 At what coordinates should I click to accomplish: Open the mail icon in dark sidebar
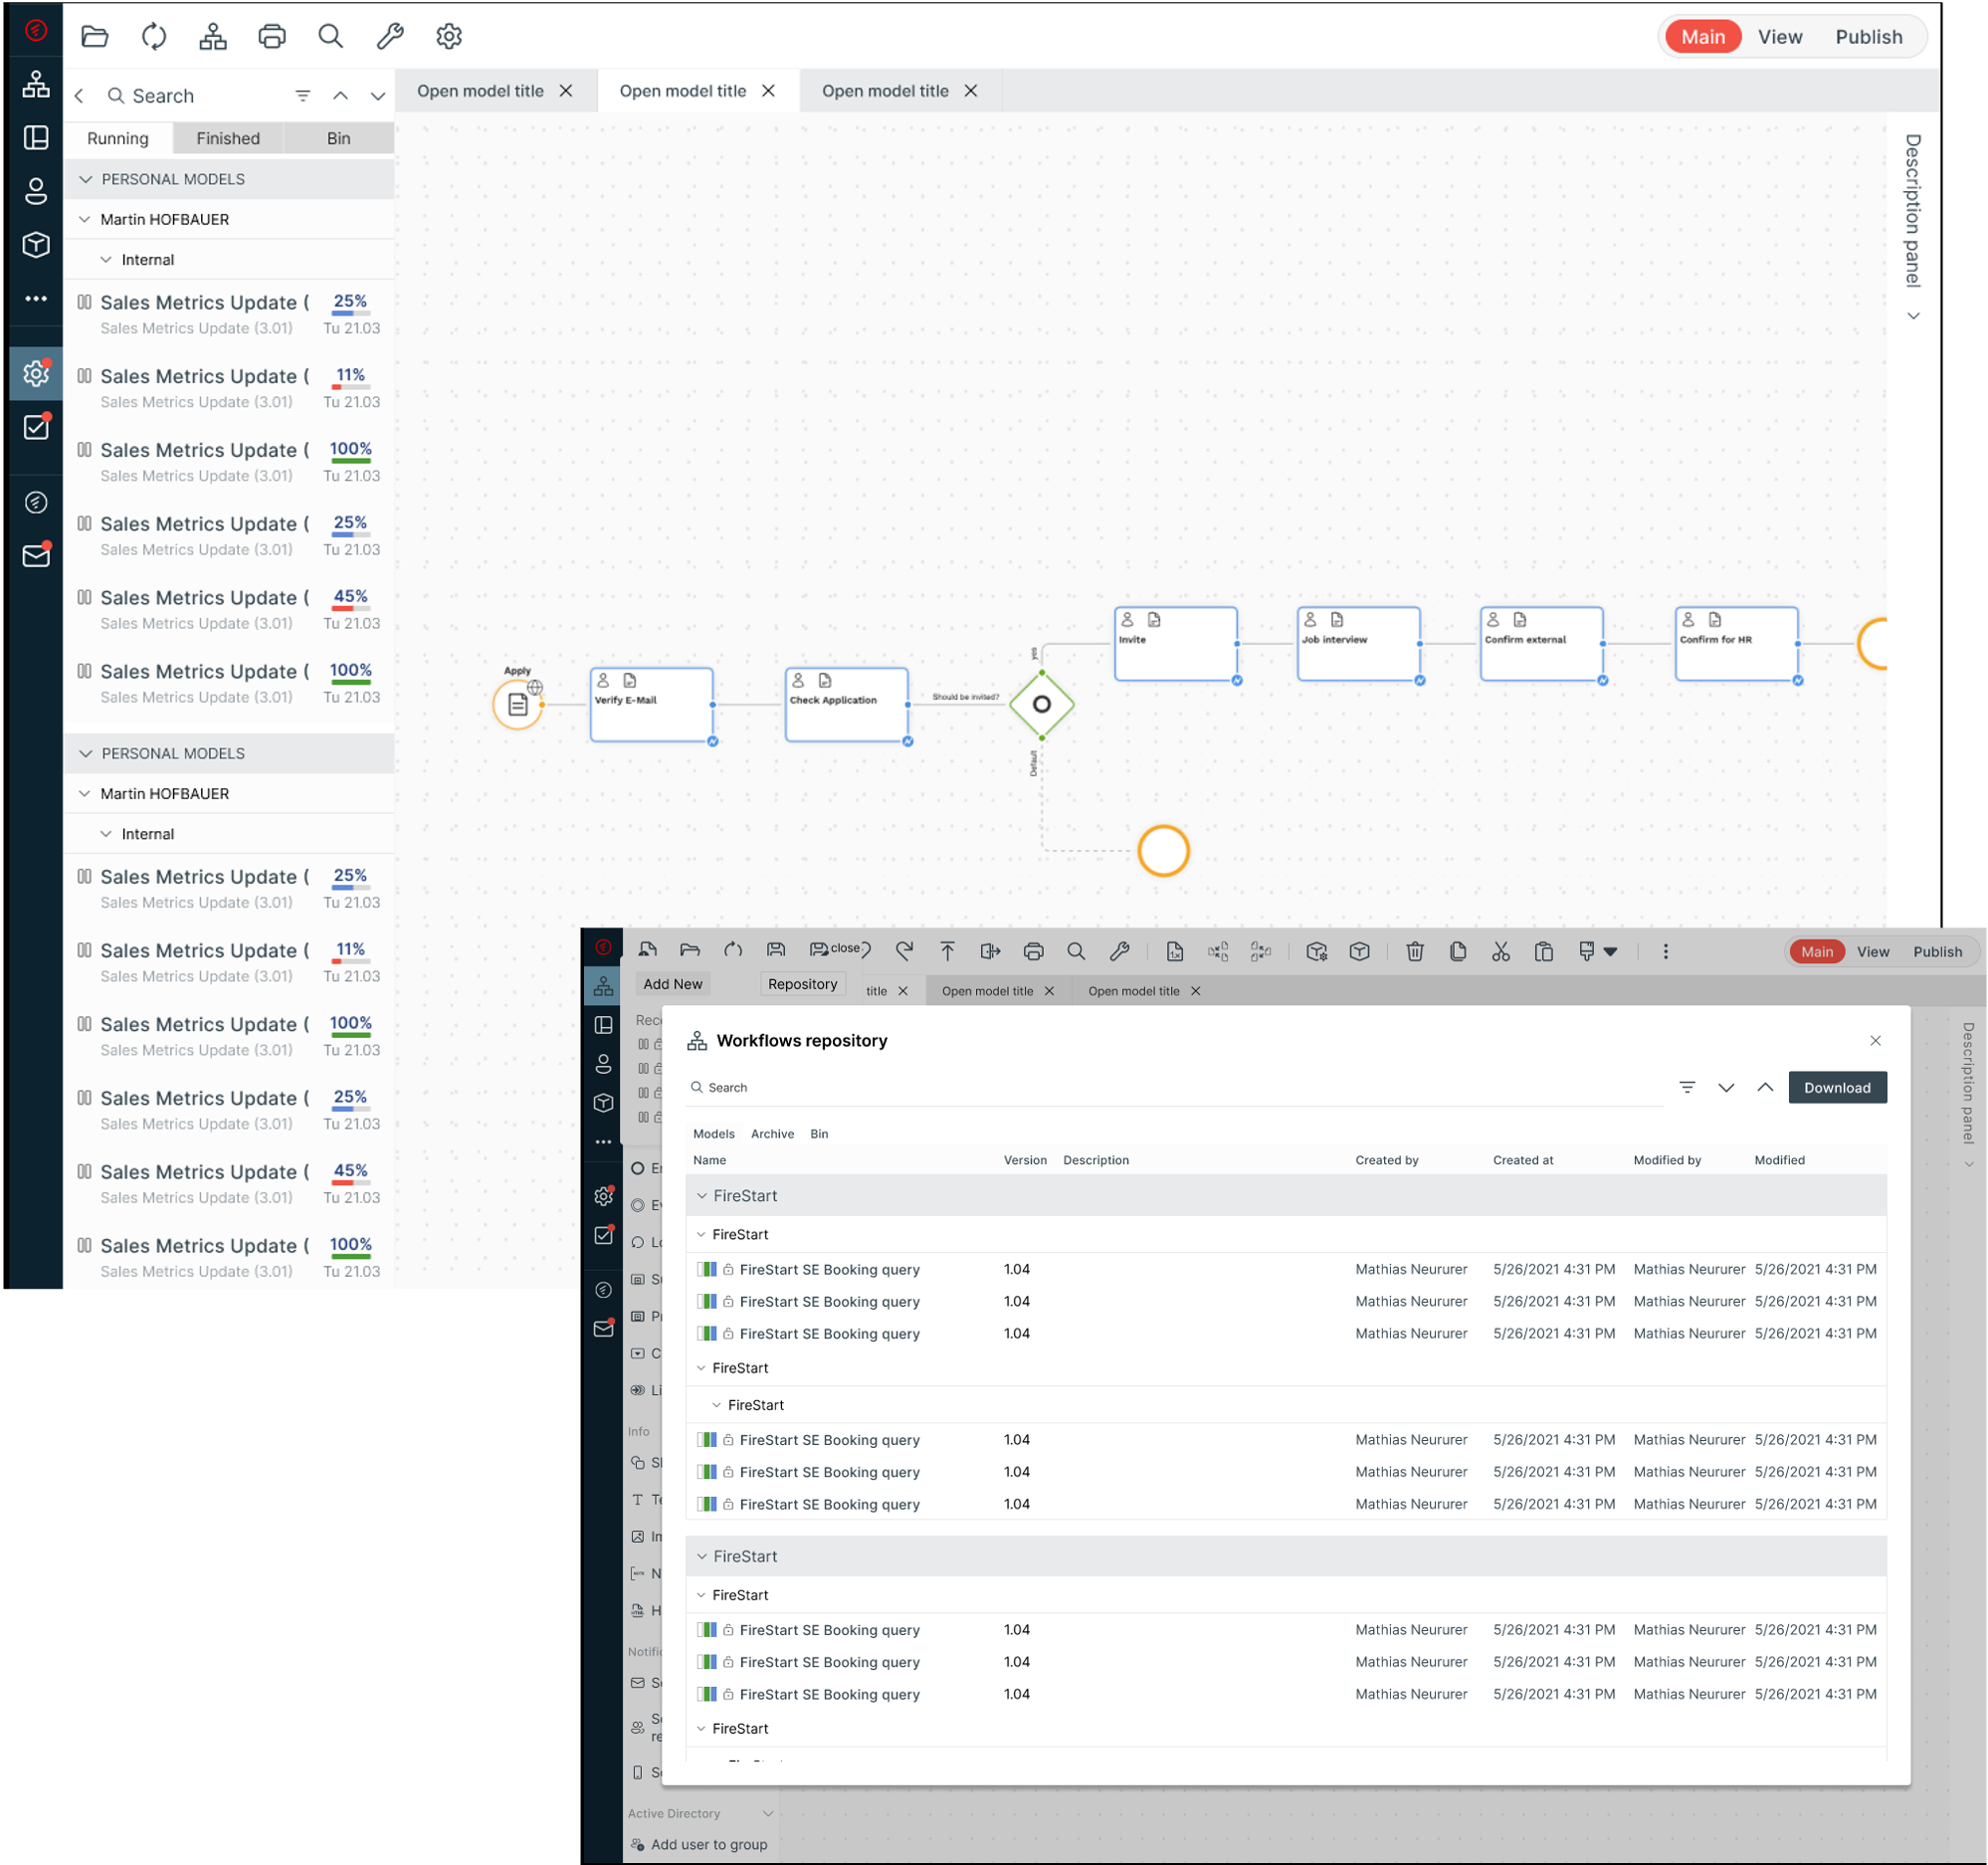click(36, 556)
